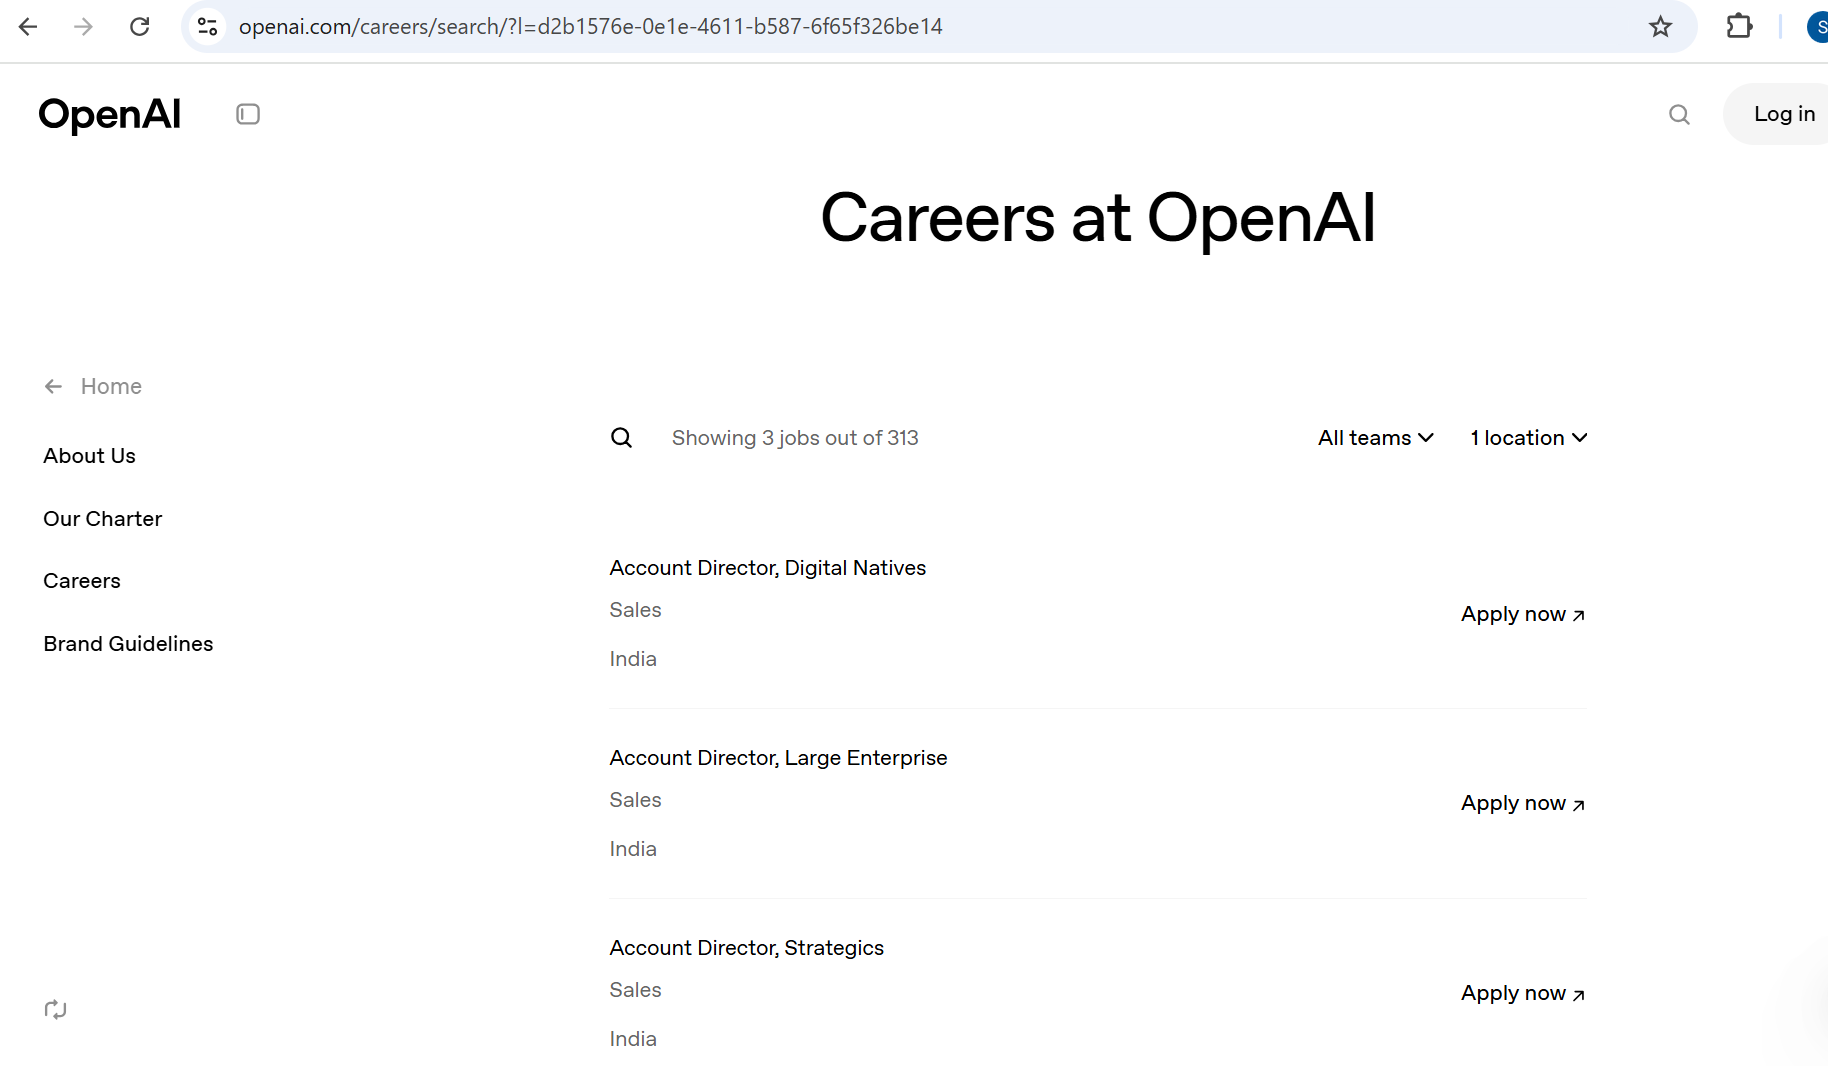Screen dimensions: 1828x1066
Task: Click the header search magnifier icon
Action: (x=1679, y=115)
